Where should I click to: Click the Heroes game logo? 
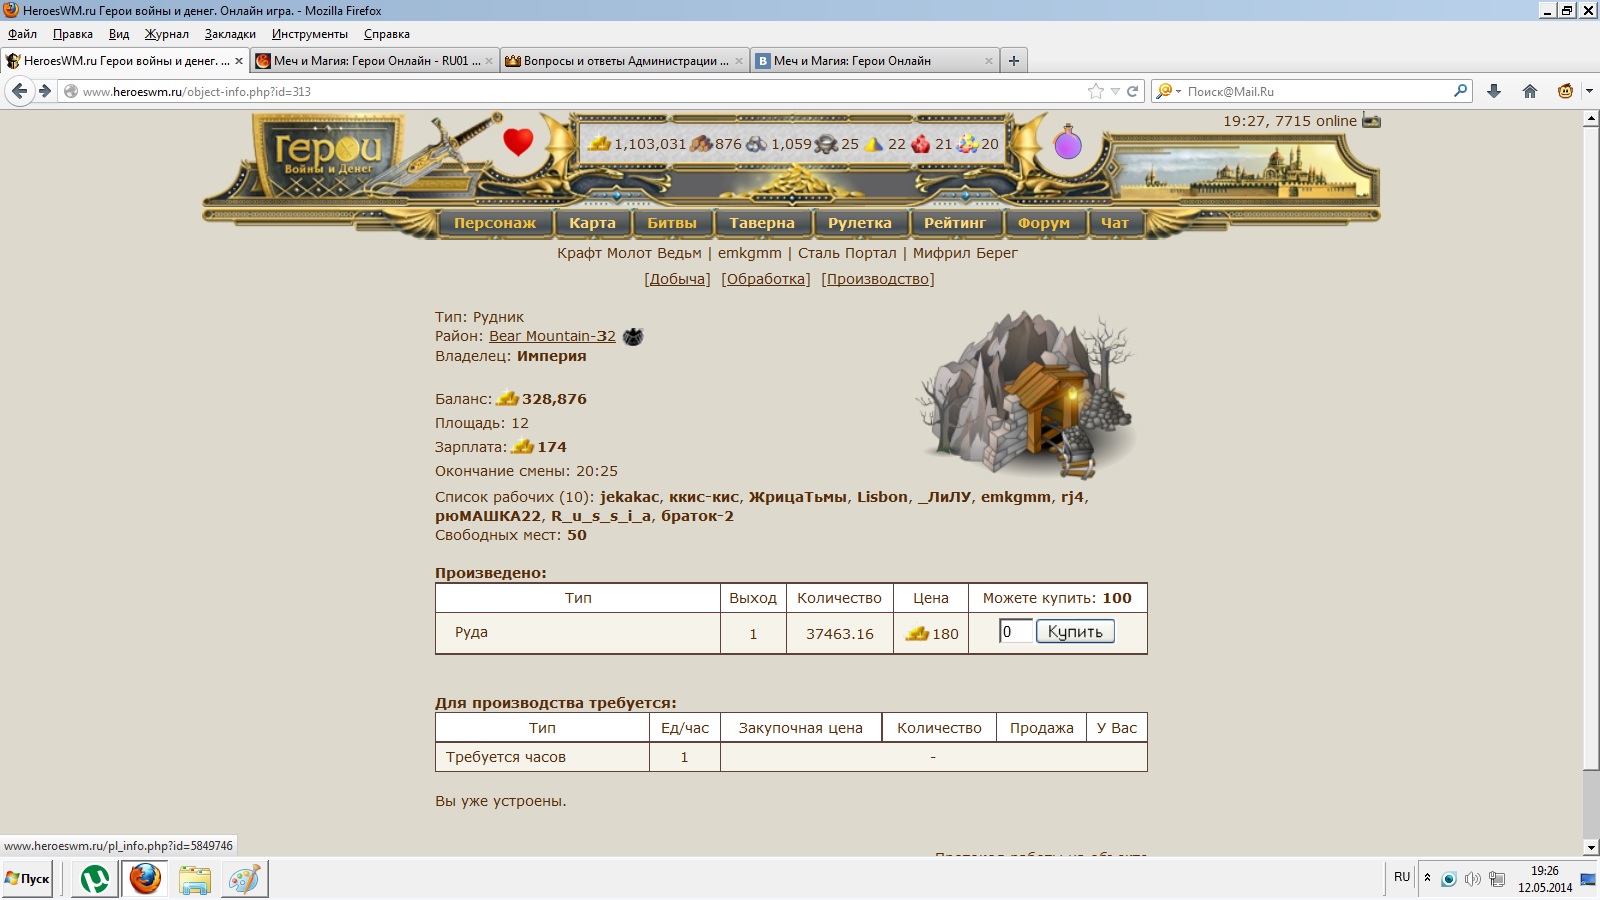[x=327, y=157]
